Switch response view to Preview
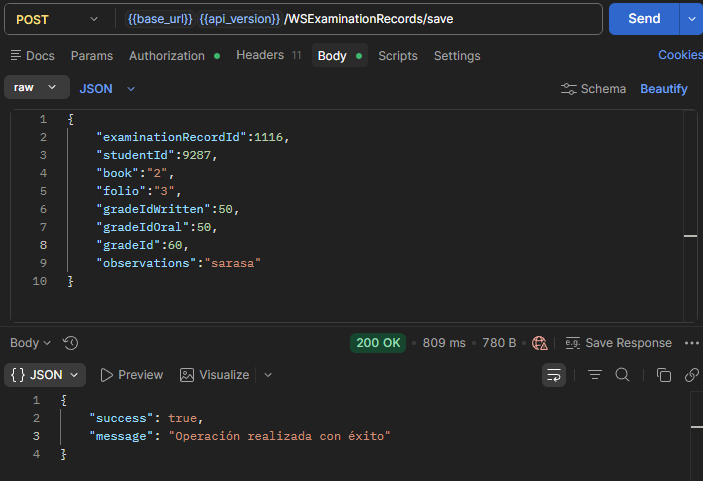This screenshot has width=703, height=481. tap(131, 375)
